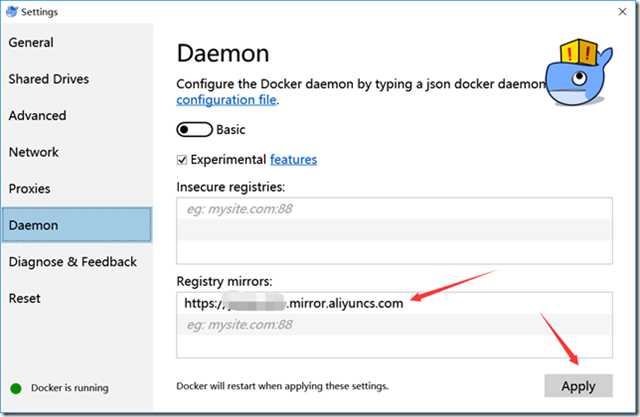Go to Network settings
The image size is (640, 417).
coord(33,152)
